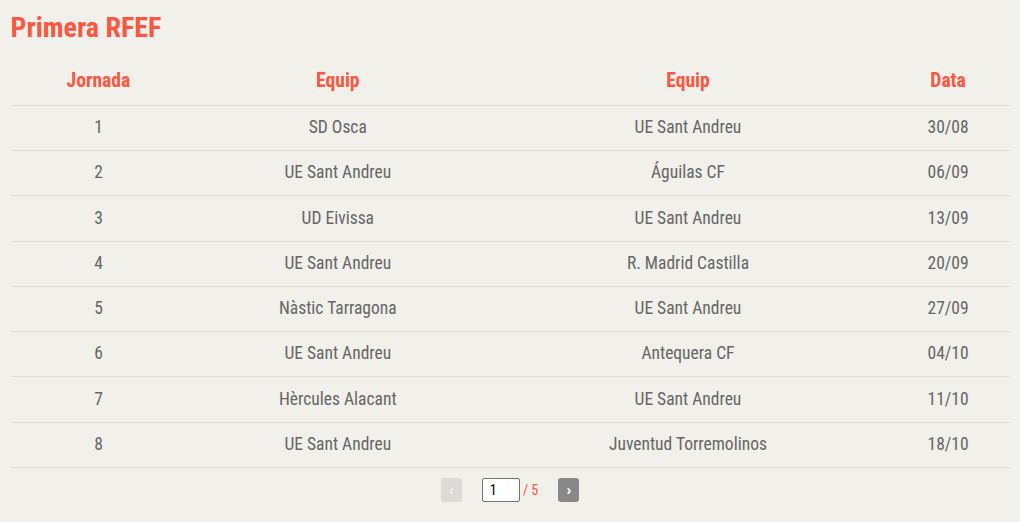Click the Nàstic Tarragona cell

click(338, 308)
